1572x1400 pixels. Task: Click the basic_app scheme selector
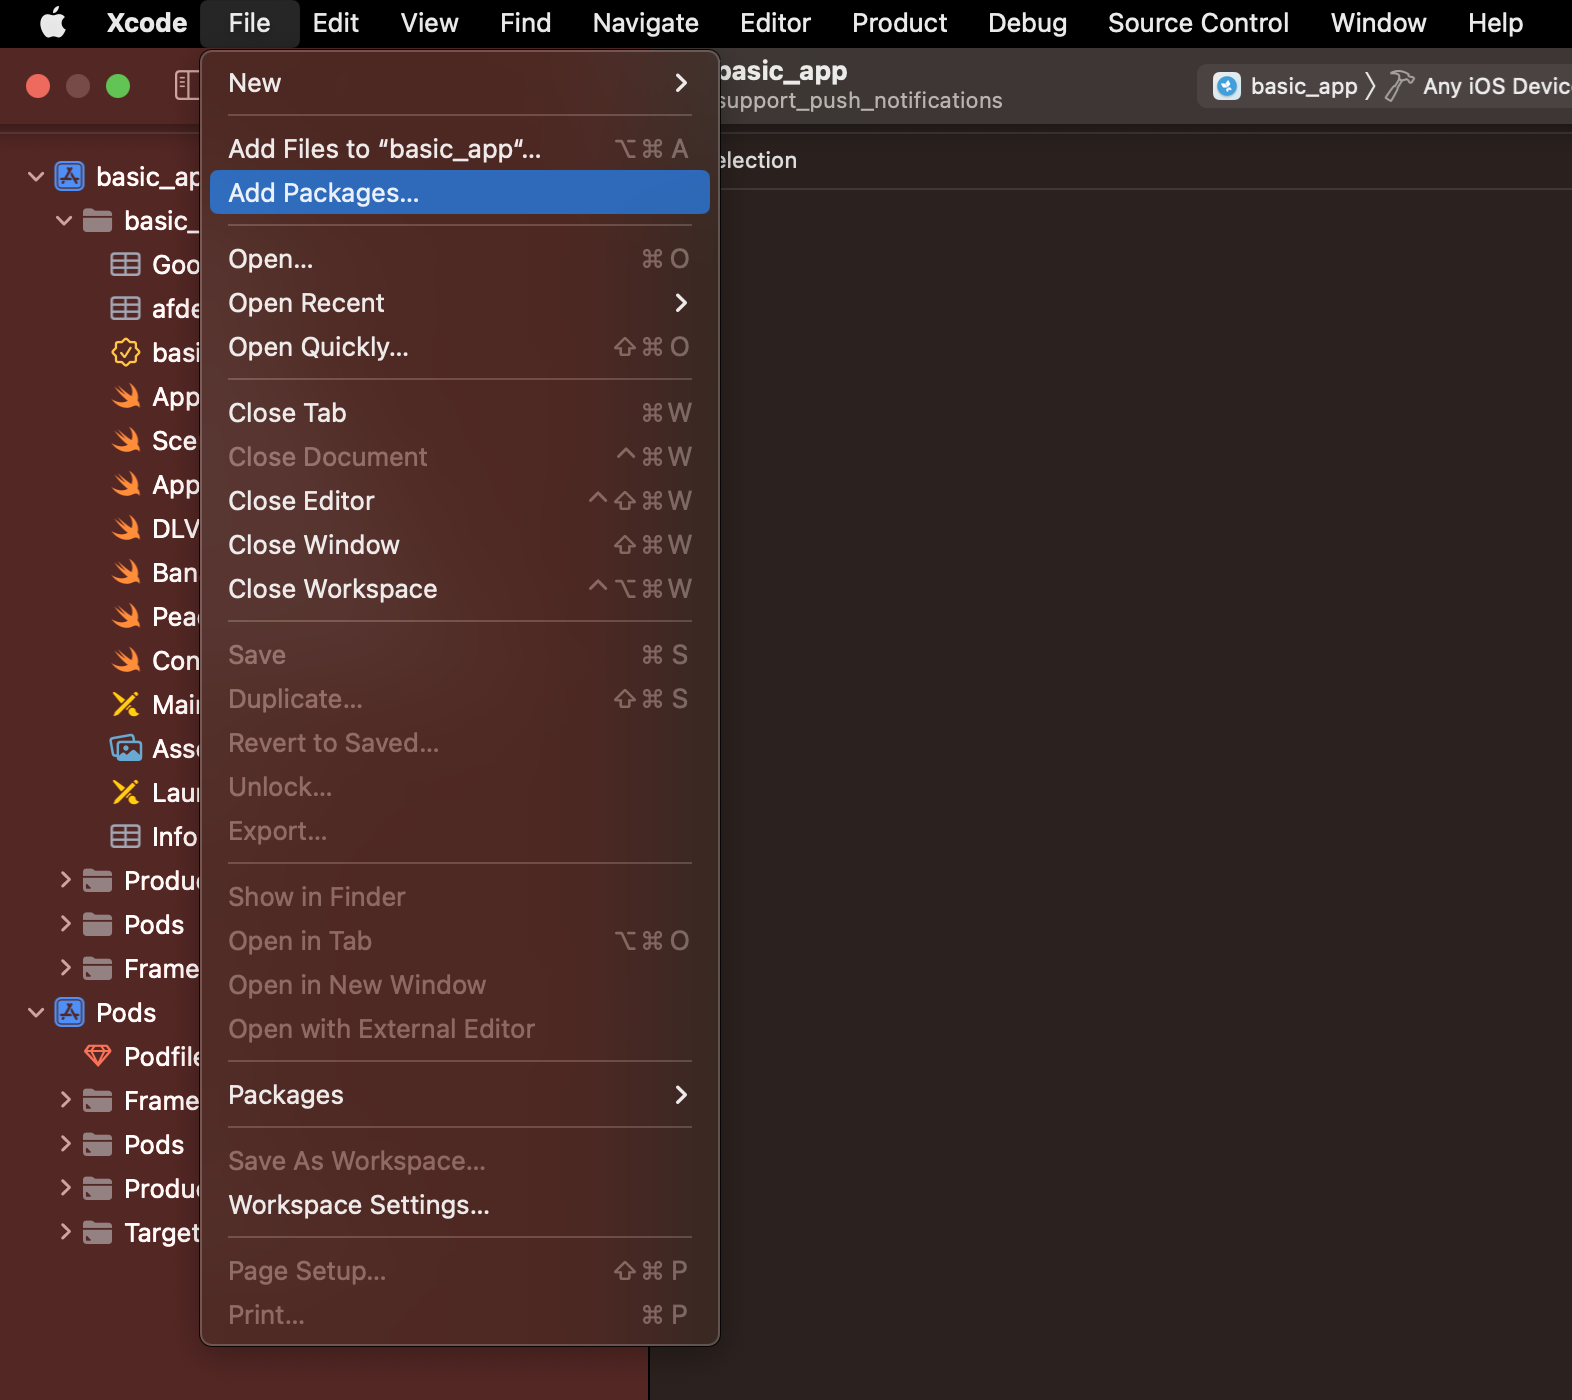(1285, 86)
